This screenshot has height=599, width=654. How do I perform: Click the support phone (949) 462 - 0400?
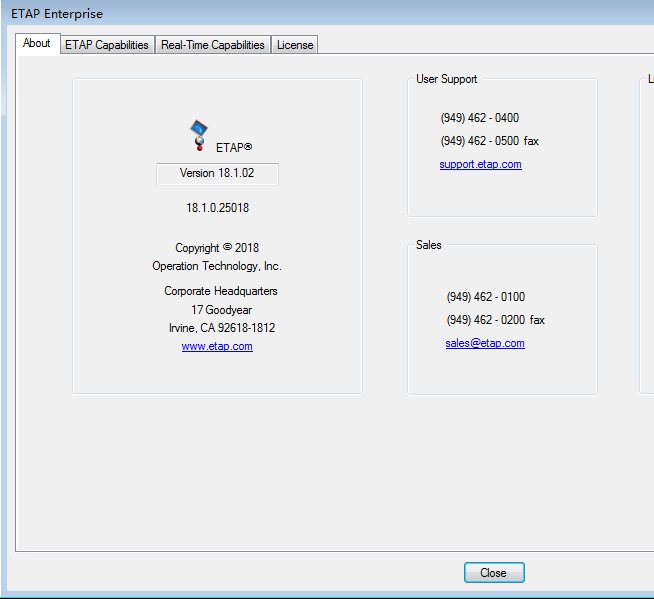[x=480, y=118]
